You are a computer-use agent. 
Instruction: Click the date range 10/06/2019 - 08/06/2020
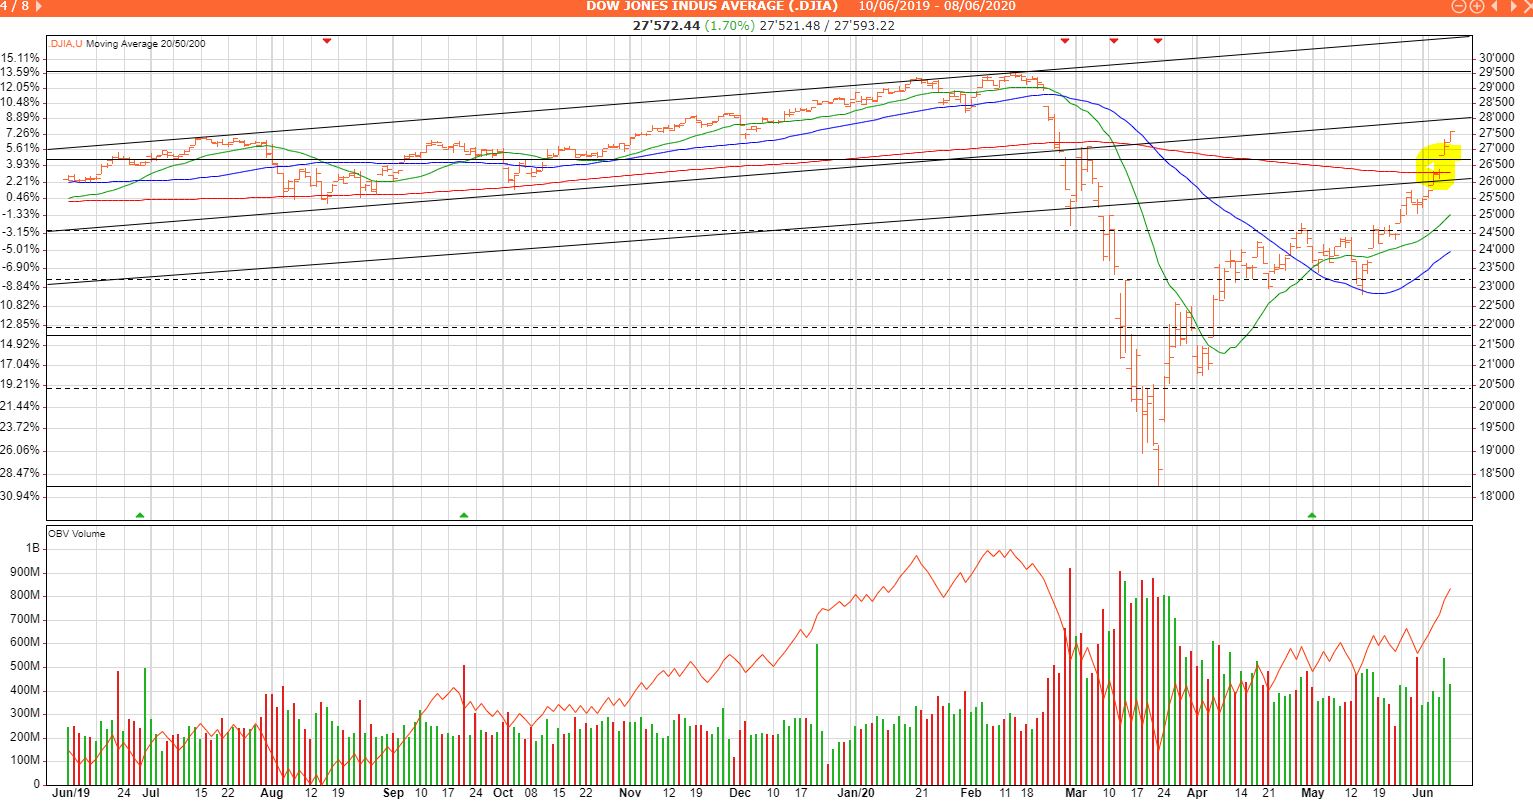[x=937, y=6]
